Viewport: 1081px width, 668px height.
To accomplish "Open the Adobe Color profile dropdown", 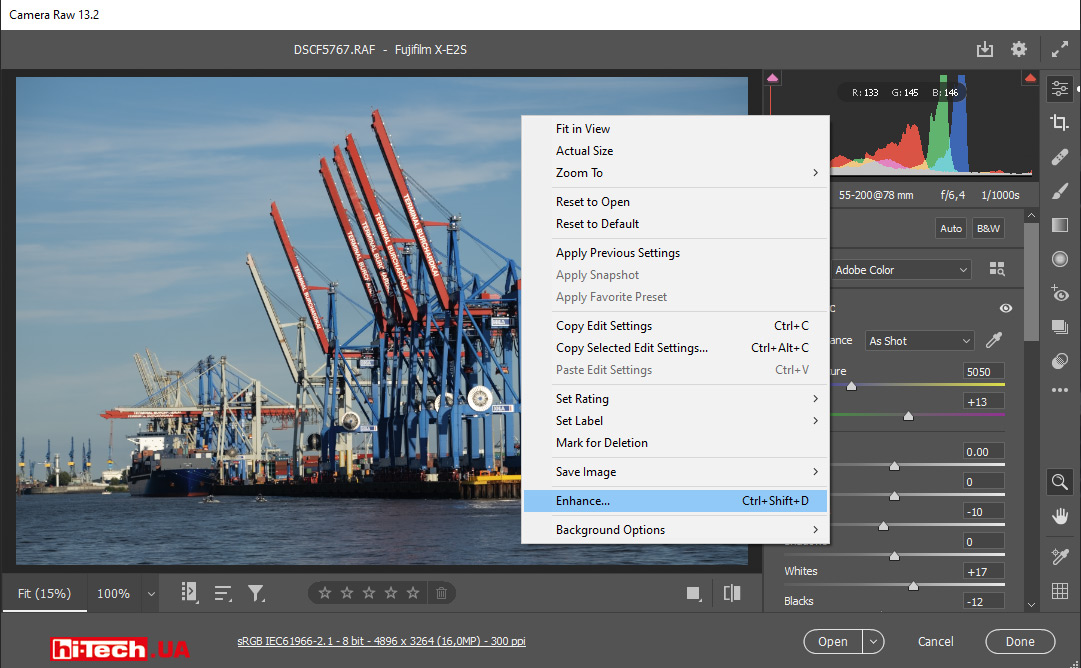I will point(901,270).
